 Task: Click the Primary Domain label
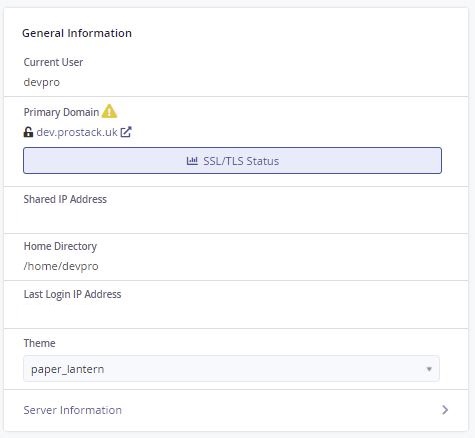[61, 112]
